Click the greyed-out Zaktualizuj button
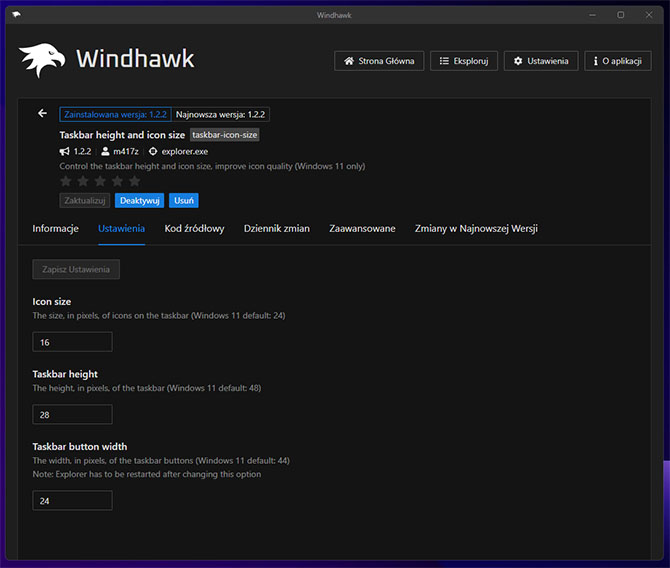 click(85, 200)
